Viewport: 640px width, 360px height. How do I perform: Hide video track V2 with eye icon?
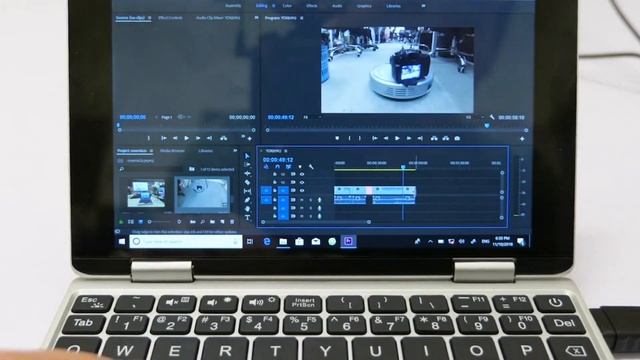point(302,182)
